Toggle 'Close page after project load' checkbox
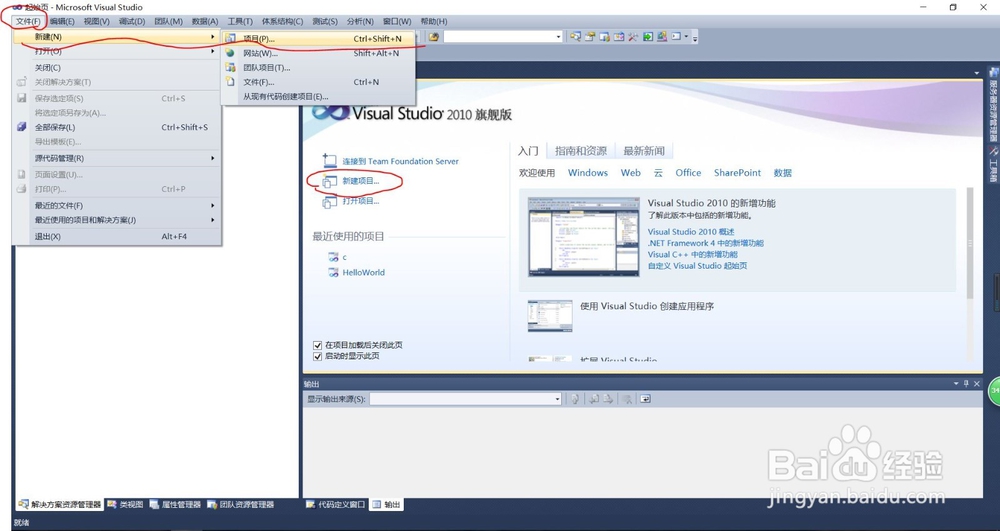The image size is (1000, 531). 317,345
